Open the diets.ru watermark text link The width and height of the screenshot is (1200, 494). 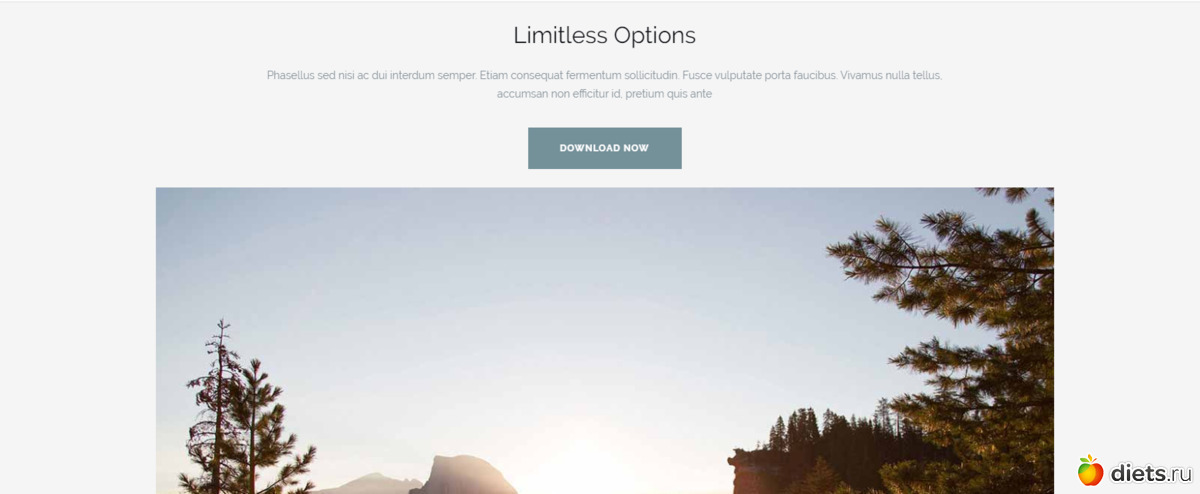coord(1151,472)
